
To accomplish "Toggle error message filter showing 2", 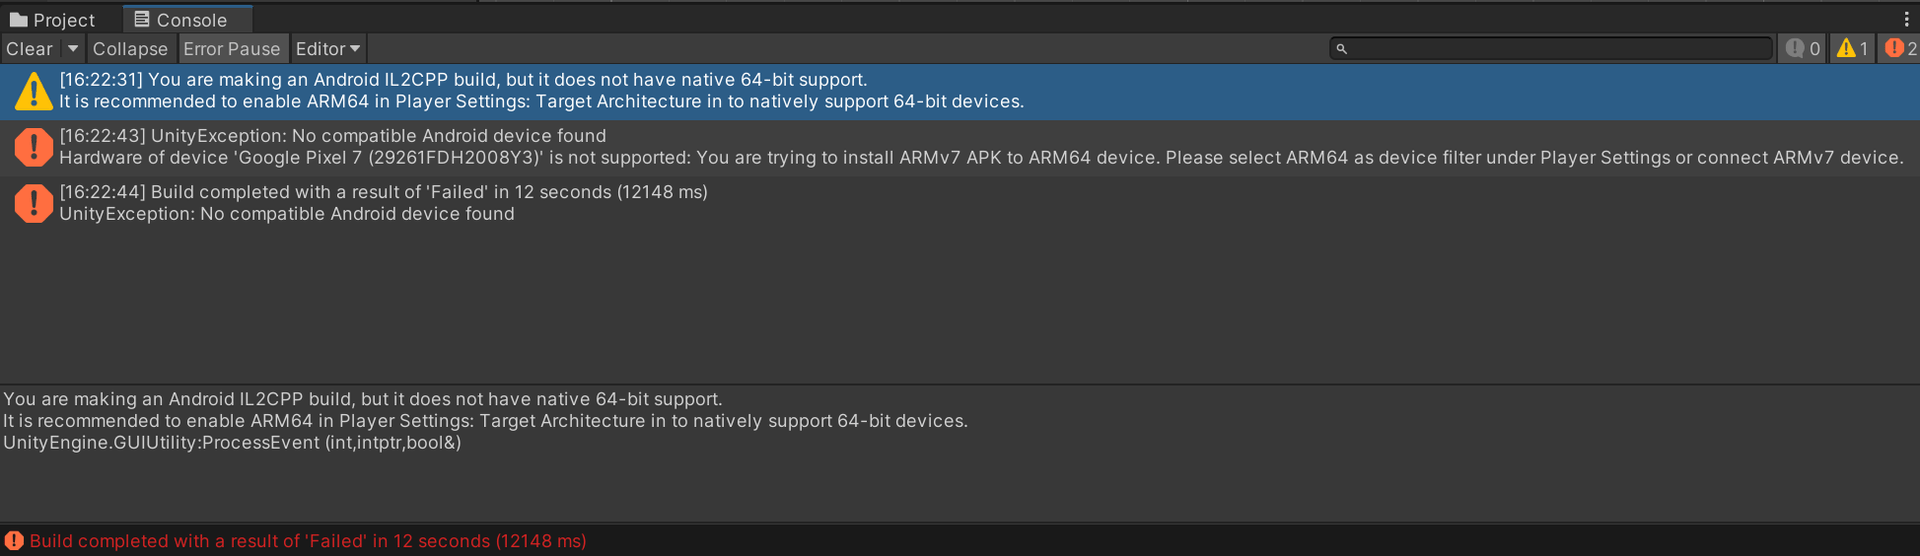I will pyautogui.click(x=1900, y=49).
